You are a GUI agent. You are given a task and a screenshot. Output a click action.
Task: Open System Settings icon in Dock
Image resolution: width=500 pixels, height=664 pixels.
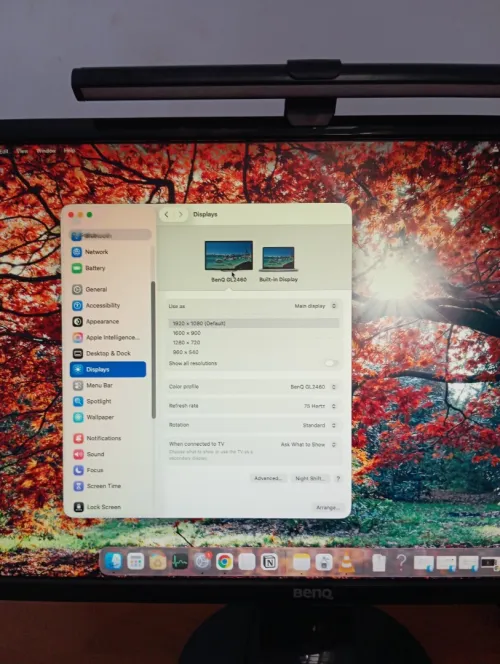pyautogui.click(x=202, y=562)
